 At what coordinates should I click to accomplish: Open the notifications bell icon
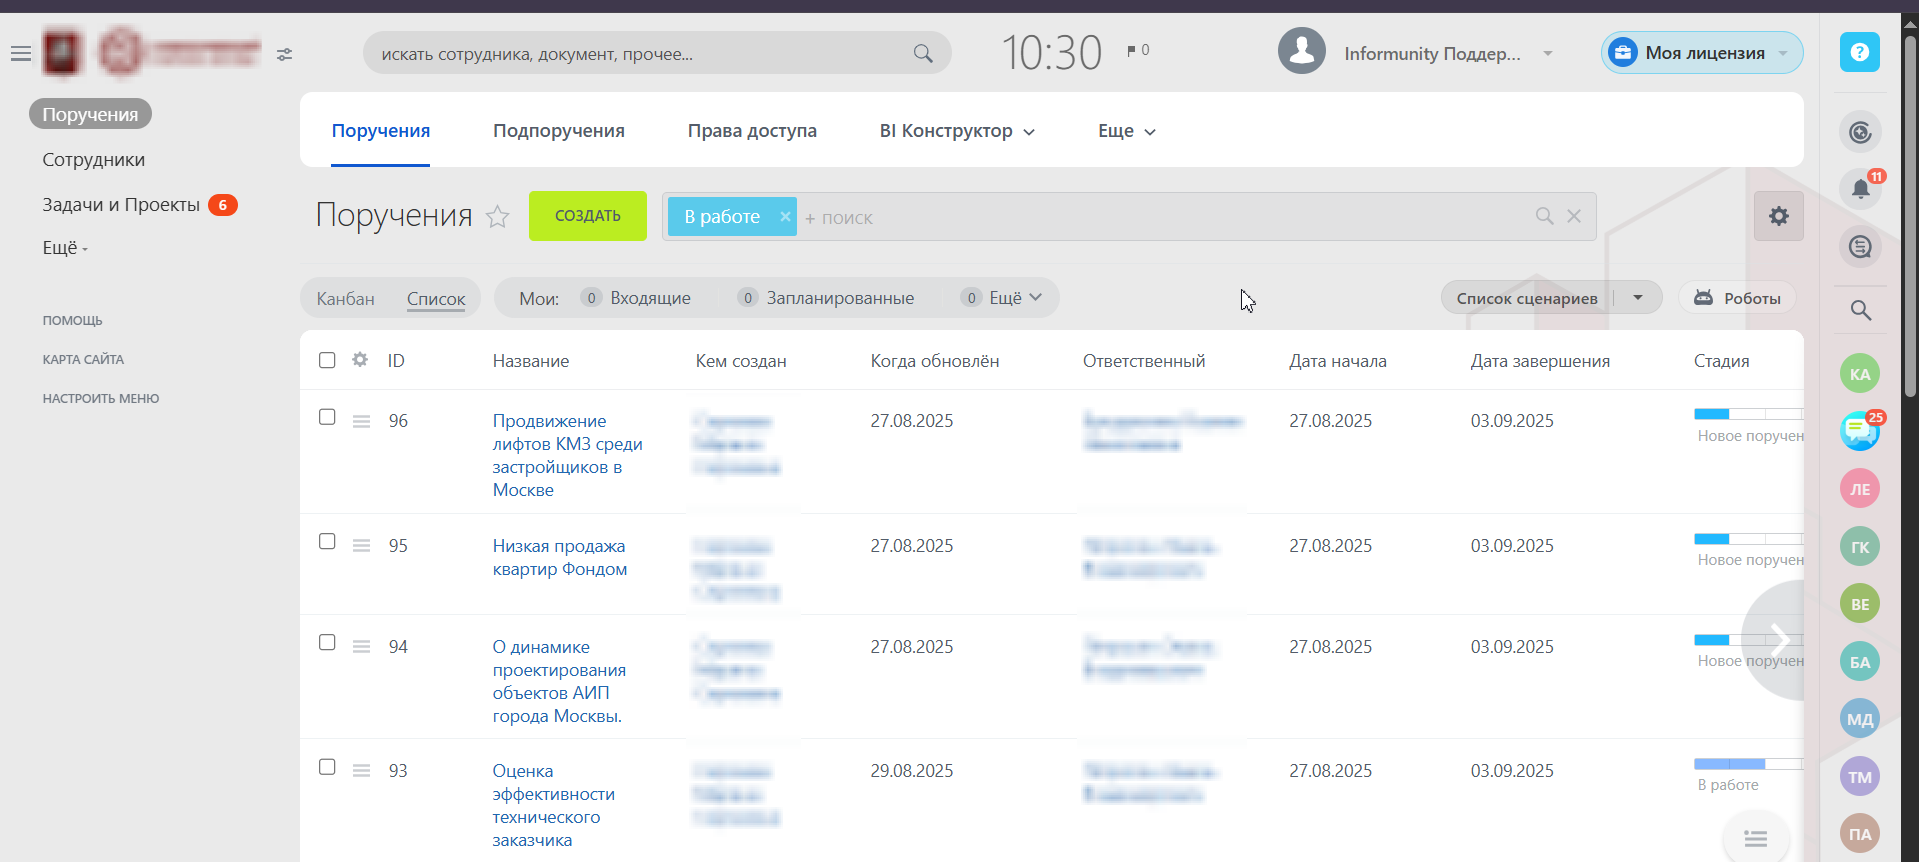point(1860,188)
